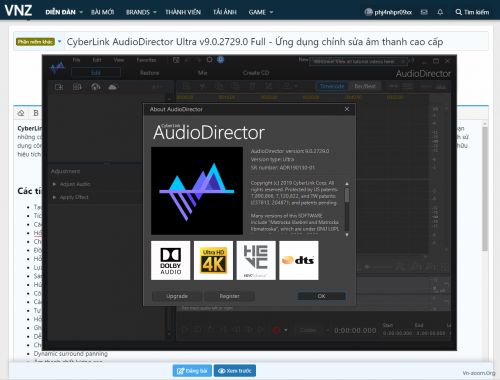Expand the GAME dropdown menu
This screenshot has height=380, width=500.
[x=261, y=12]
